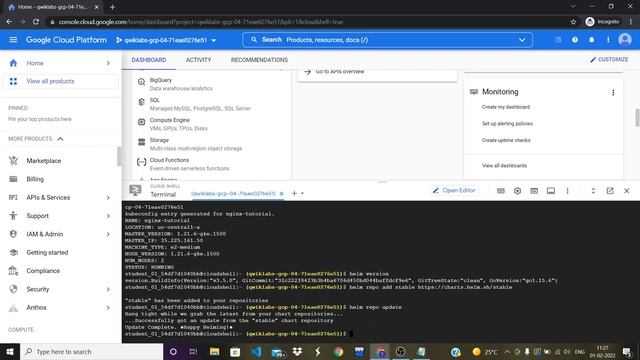640x360 pixels.
Task: Reload the browser page
Action: (x=36, y=22)
